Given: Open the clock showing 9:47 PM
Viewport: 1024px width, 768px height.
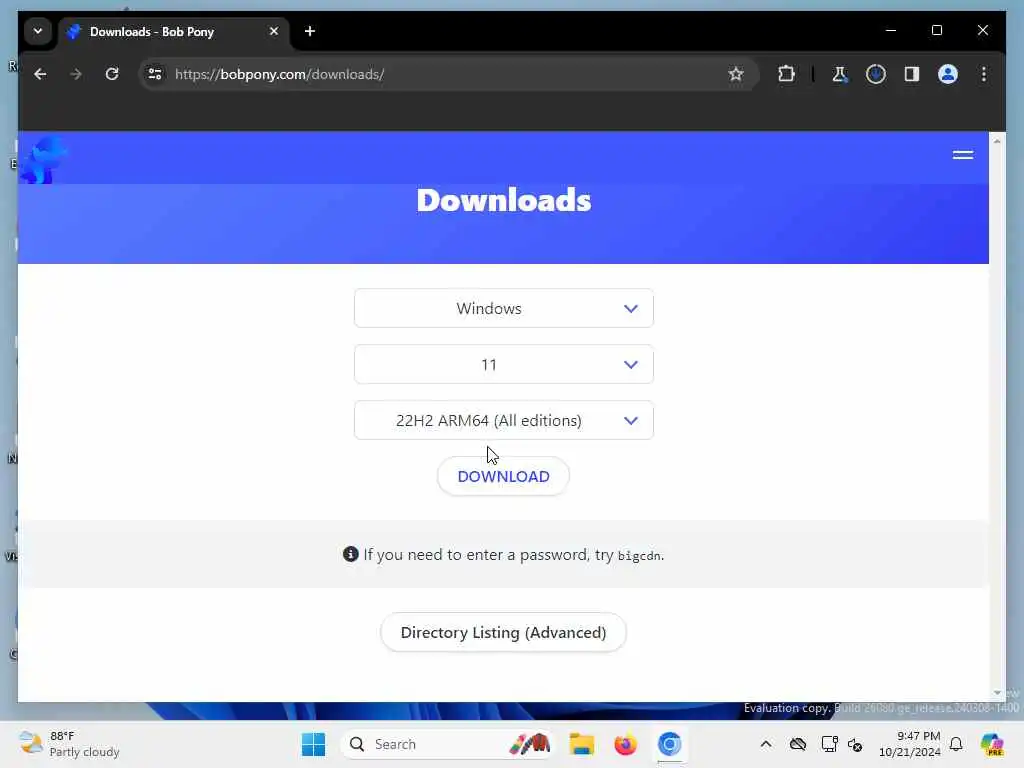Looking at the screenshot, I should 910,744.
